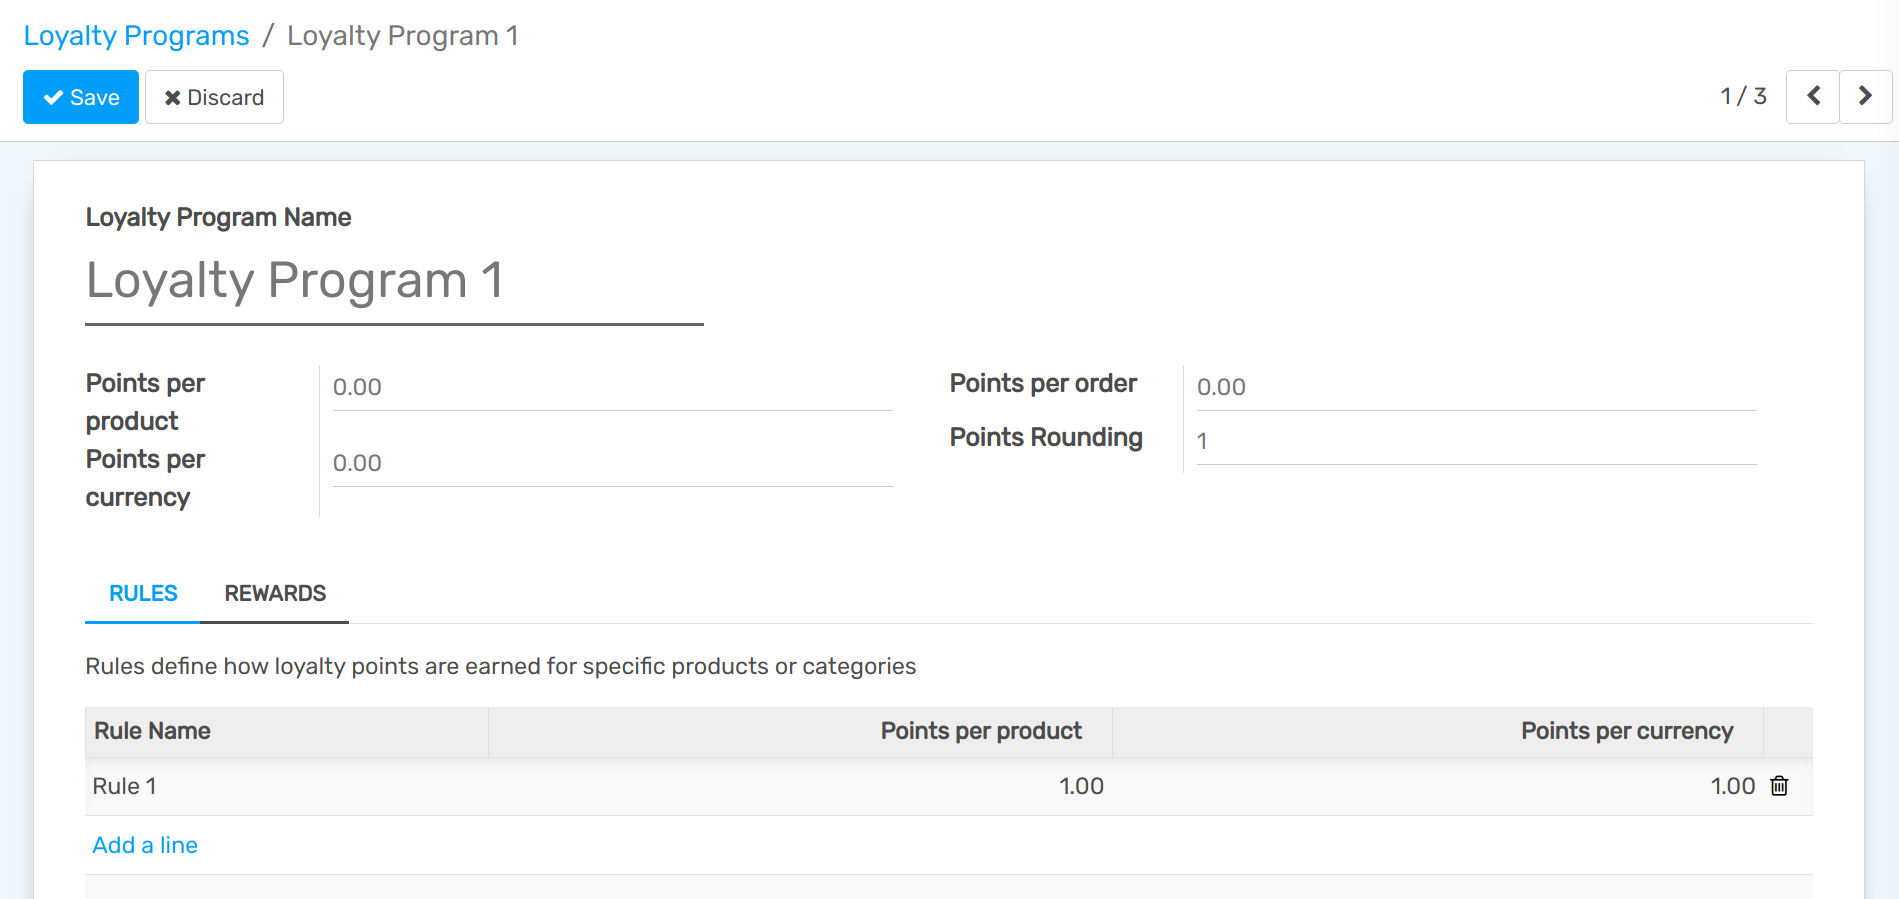This screenshot has width=1899, height=899.
Task: Sort by Points per product column header
Action: [980, 731]
